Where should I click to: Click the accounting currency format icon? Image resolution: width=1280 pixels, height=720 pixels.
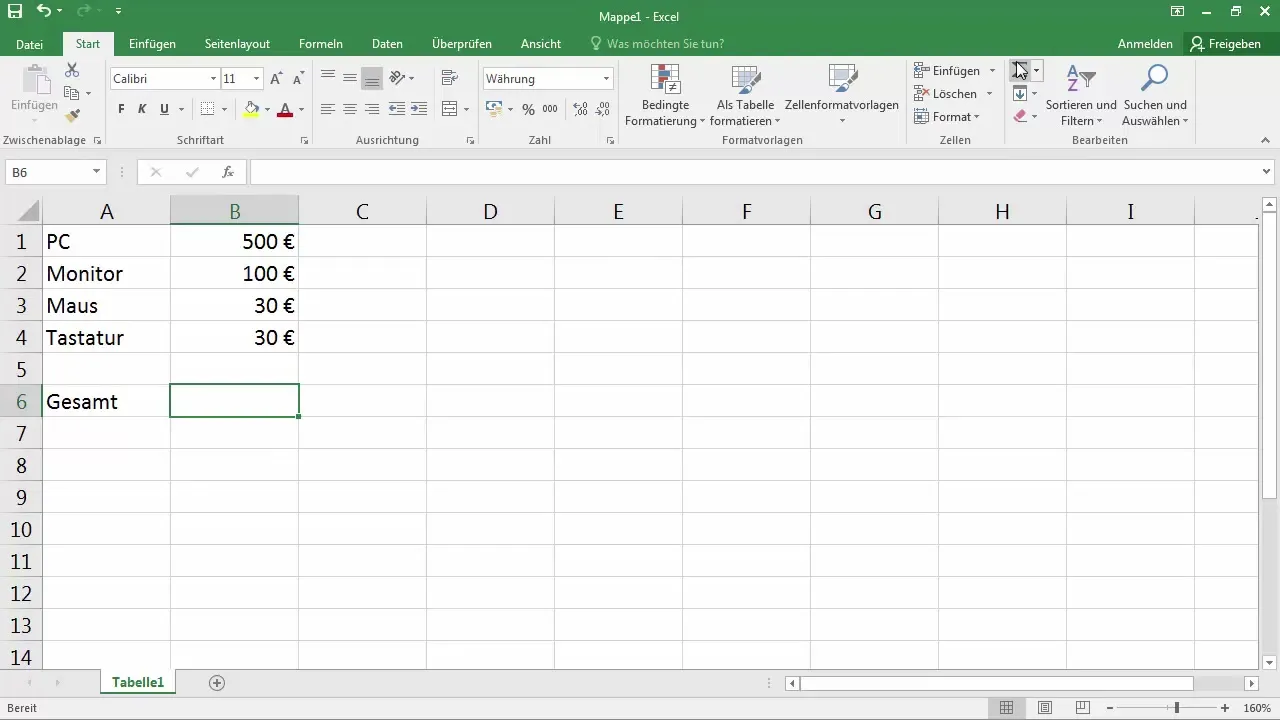[x=495, y=109]
